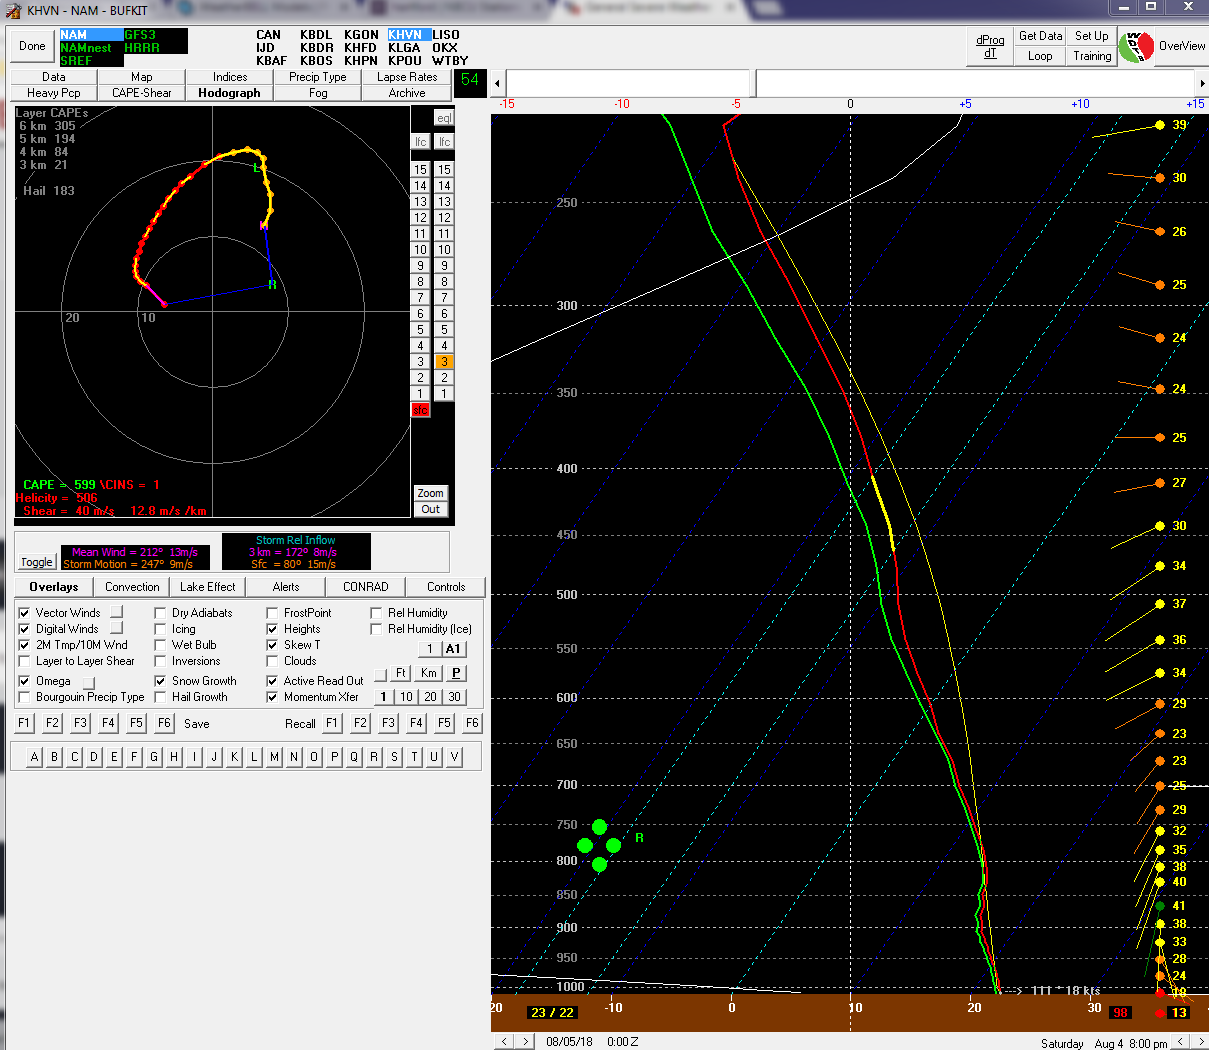Uncheck Momentum Xfer
The width and height of the screenshot is (1209, 1050).
coord(272,697)
